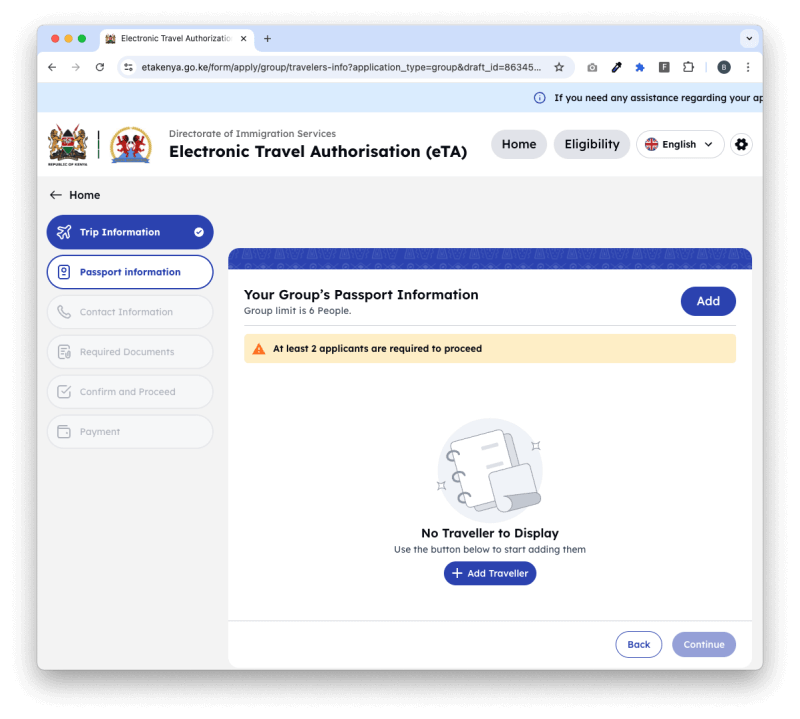
Task: Click the eyedropper extension icon
Action: (616, 67)
